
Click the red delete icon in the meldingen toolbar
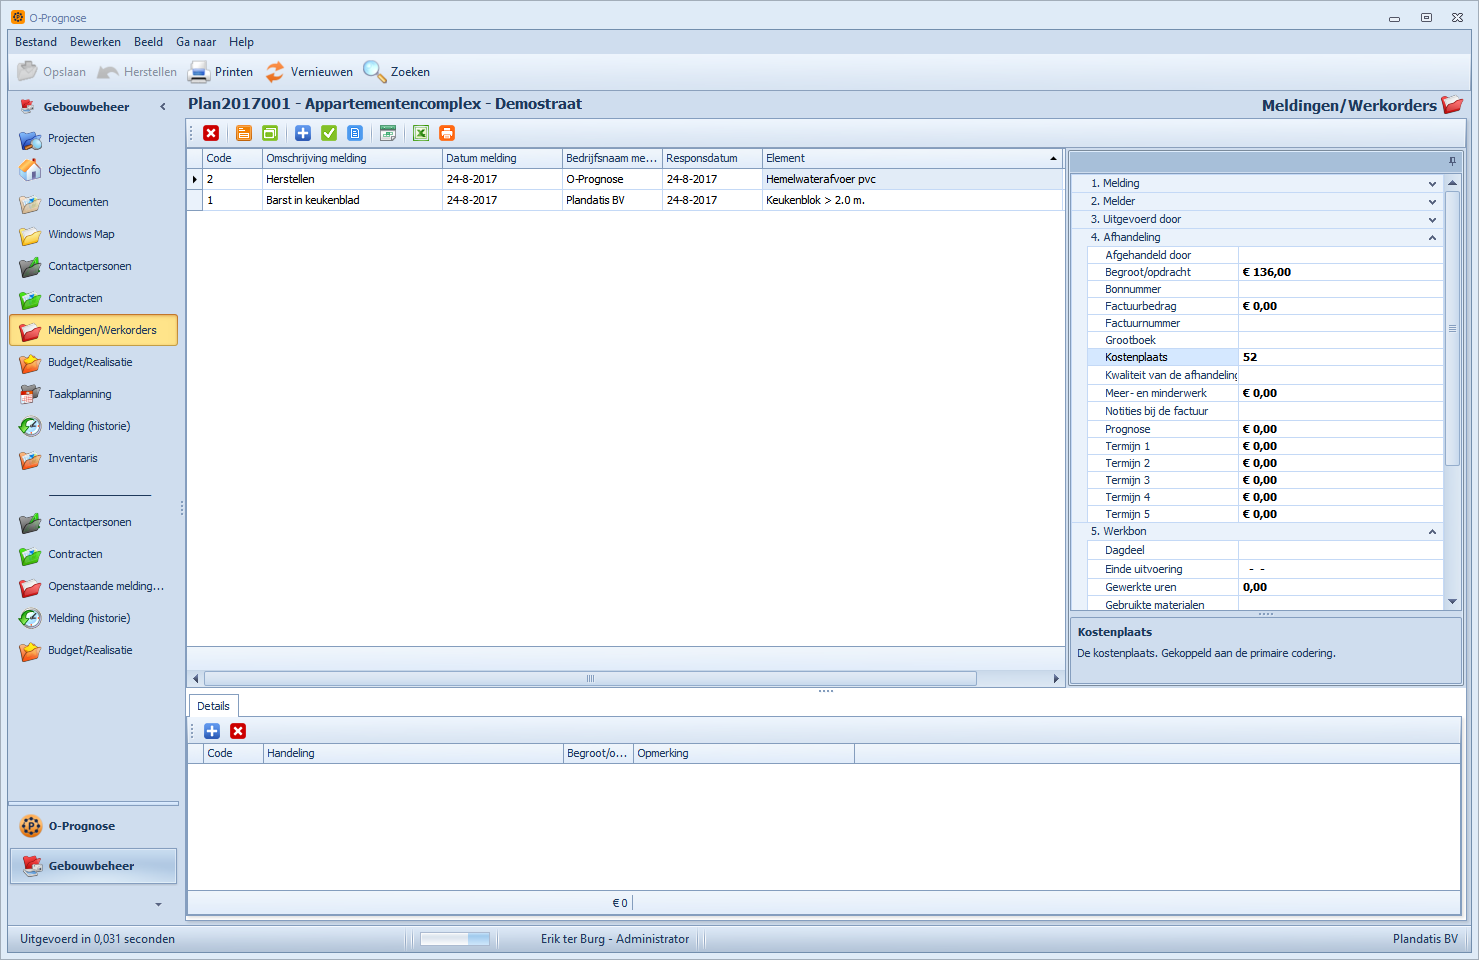pos(211,133)
